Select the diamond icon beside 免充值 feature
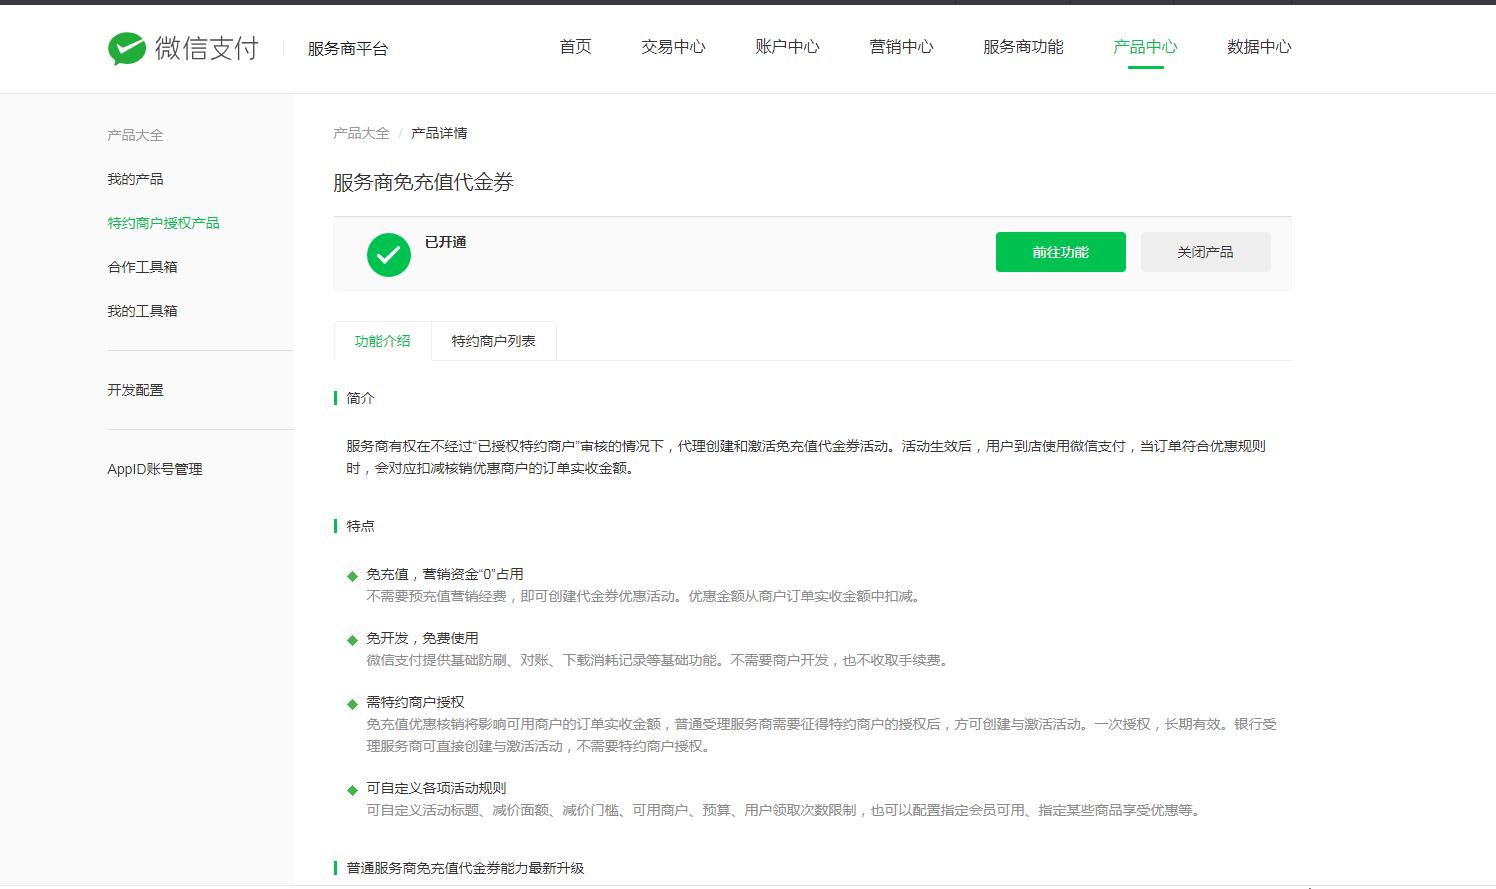1496x889 pixels. [x=352, y=574]
